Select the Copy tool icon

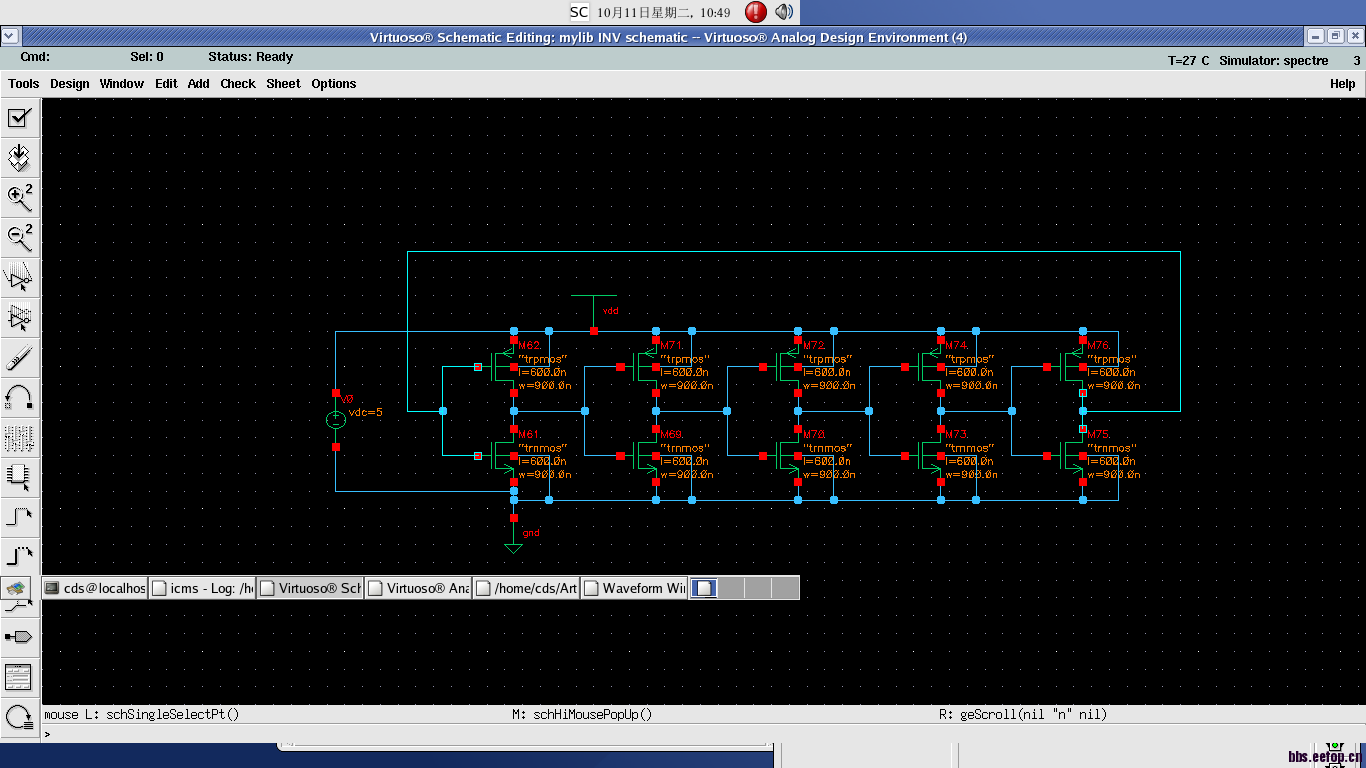[x=19, y=317]
